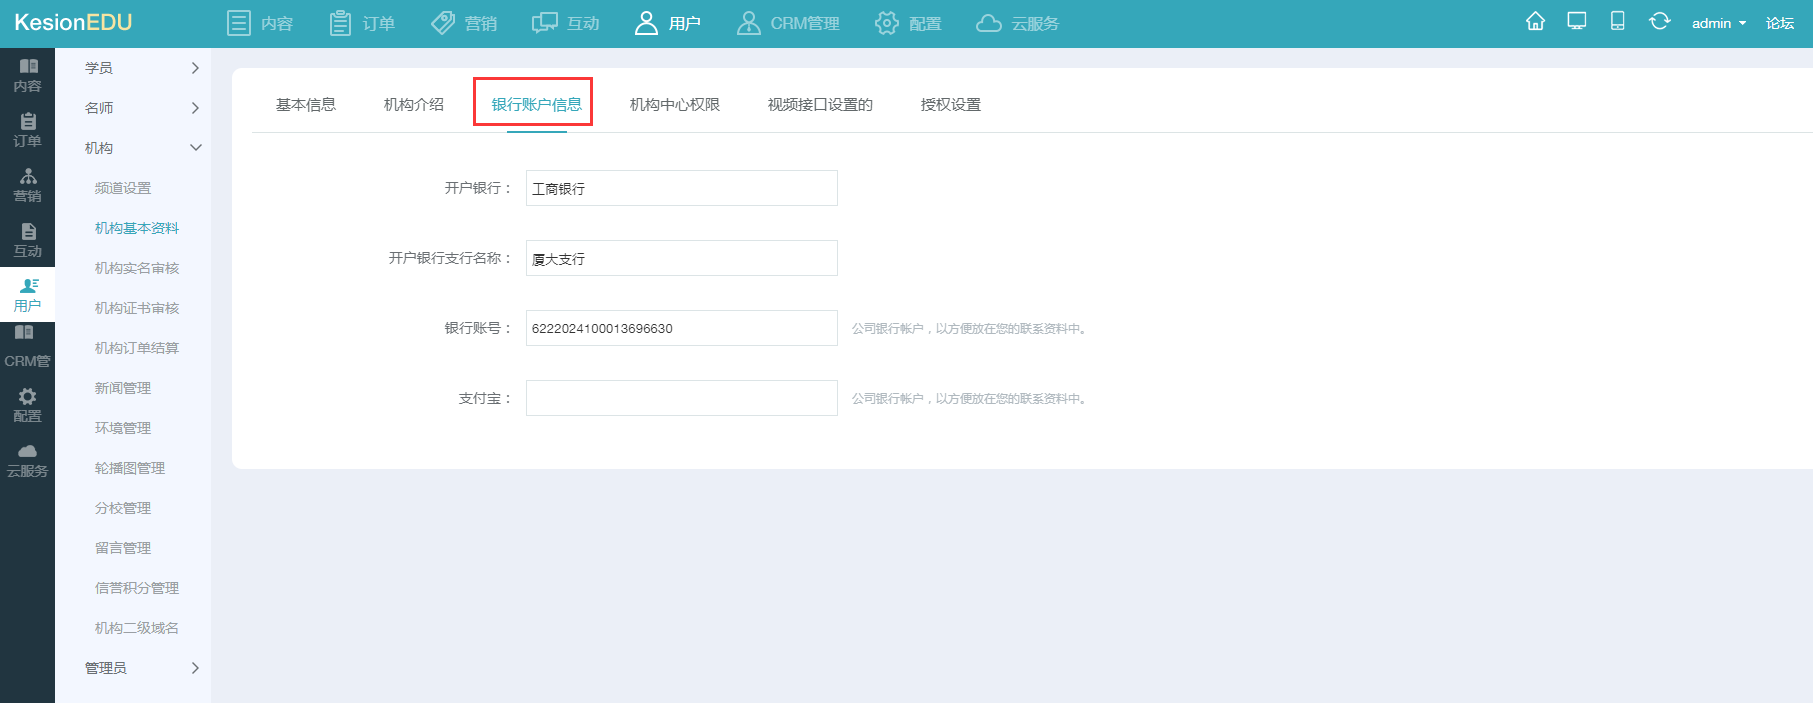Click the mobile phone preview icon

click(x=1617, y=21)
